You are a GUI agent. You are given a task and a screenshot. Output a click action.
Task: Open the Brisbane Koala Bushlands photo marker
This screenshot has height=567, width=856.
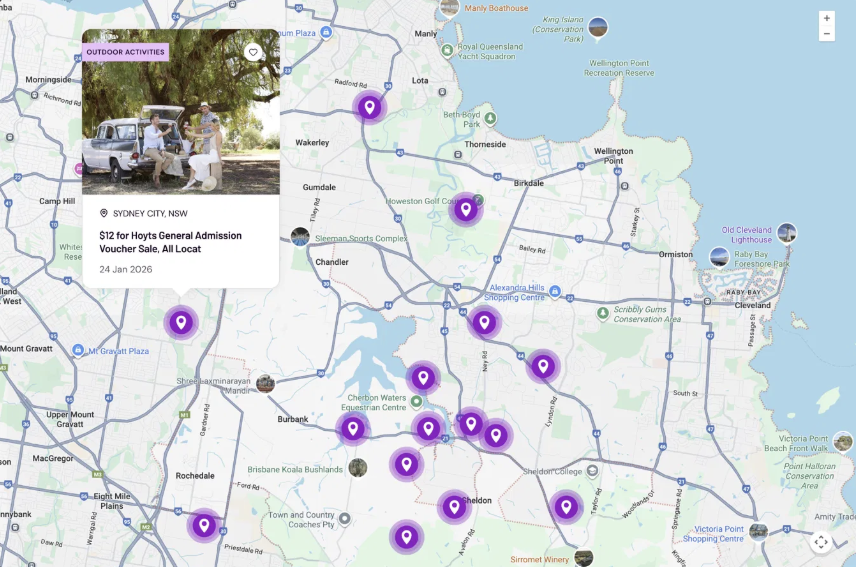coord(358,468)
